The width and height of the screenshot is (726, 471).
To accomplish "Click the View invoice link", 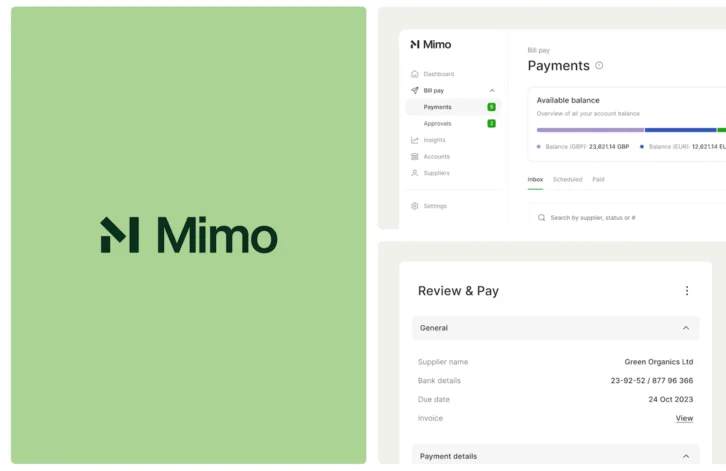I will pyautogui.click(x=684, y=419).
